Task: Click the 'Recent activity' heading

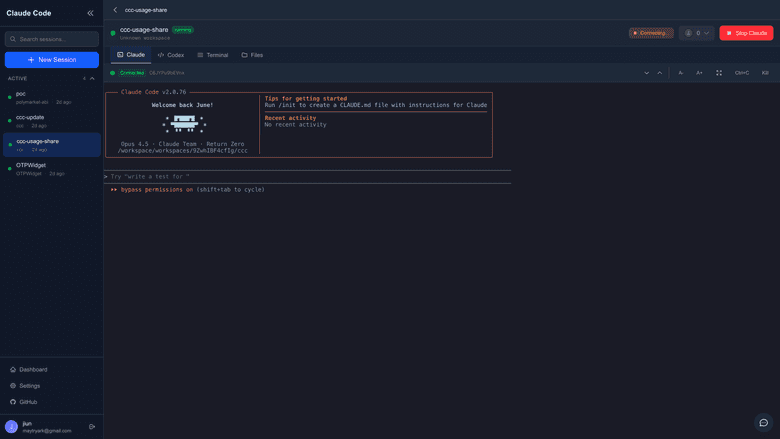Action: 291,118
